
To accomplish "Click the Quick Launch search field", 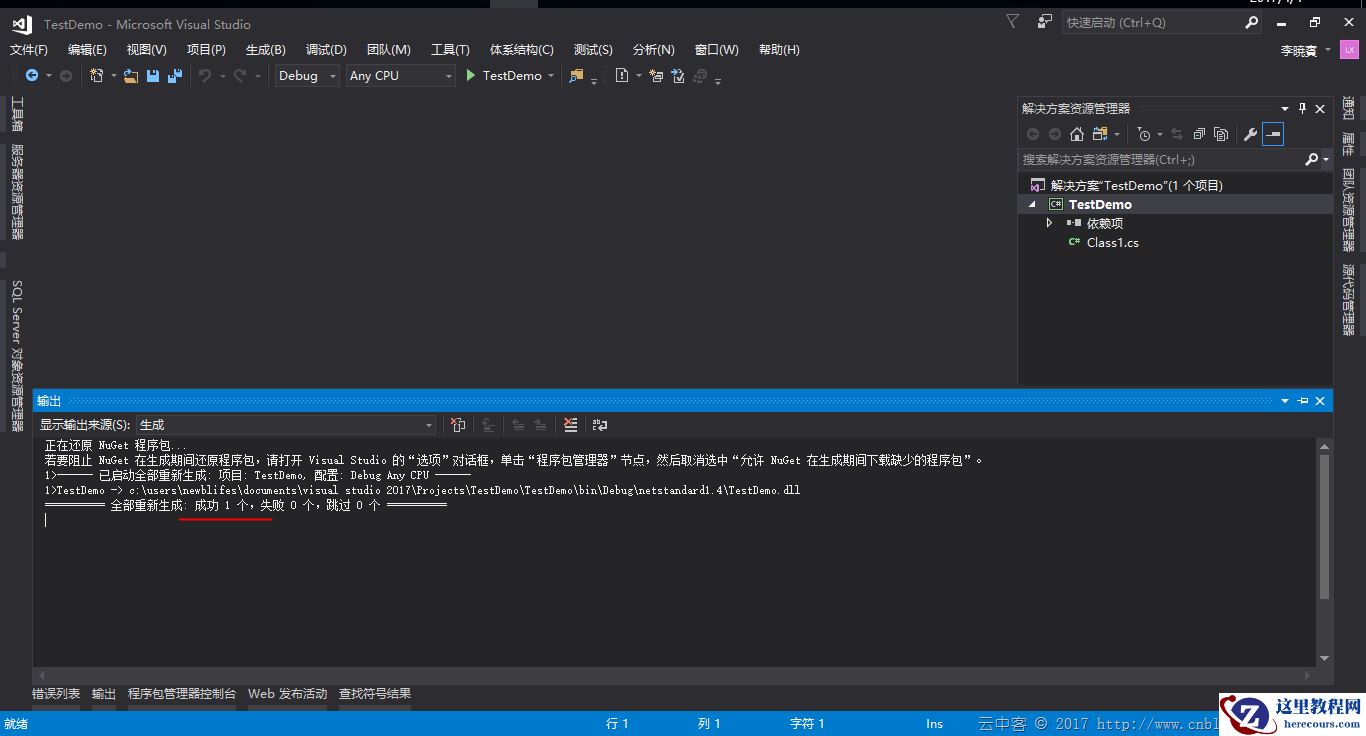I will [1150, 23].
